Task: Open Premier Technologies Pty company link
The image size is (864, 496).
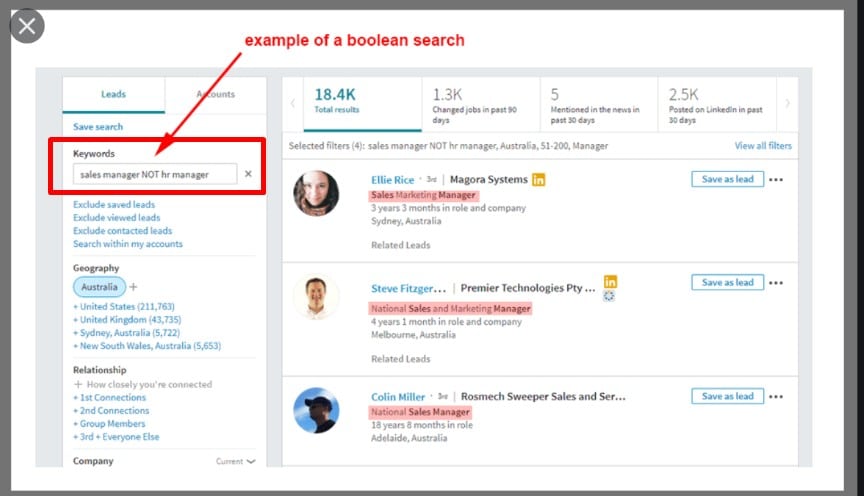Action: pos(528,288)
